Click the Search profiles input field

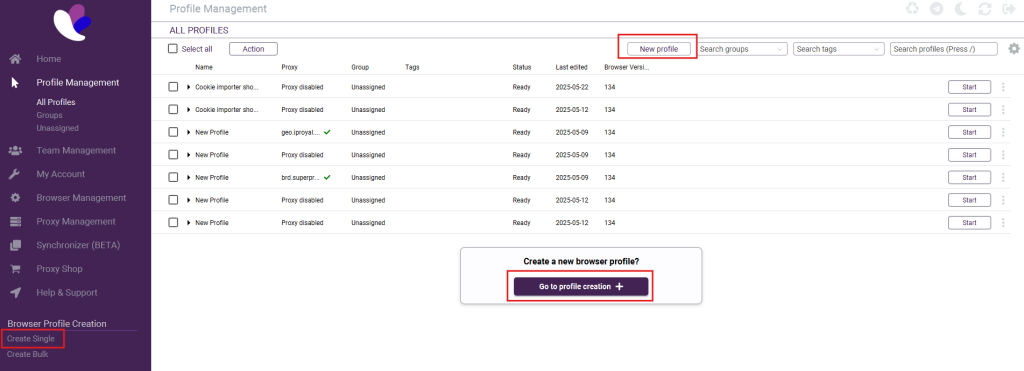coord(944,49)
